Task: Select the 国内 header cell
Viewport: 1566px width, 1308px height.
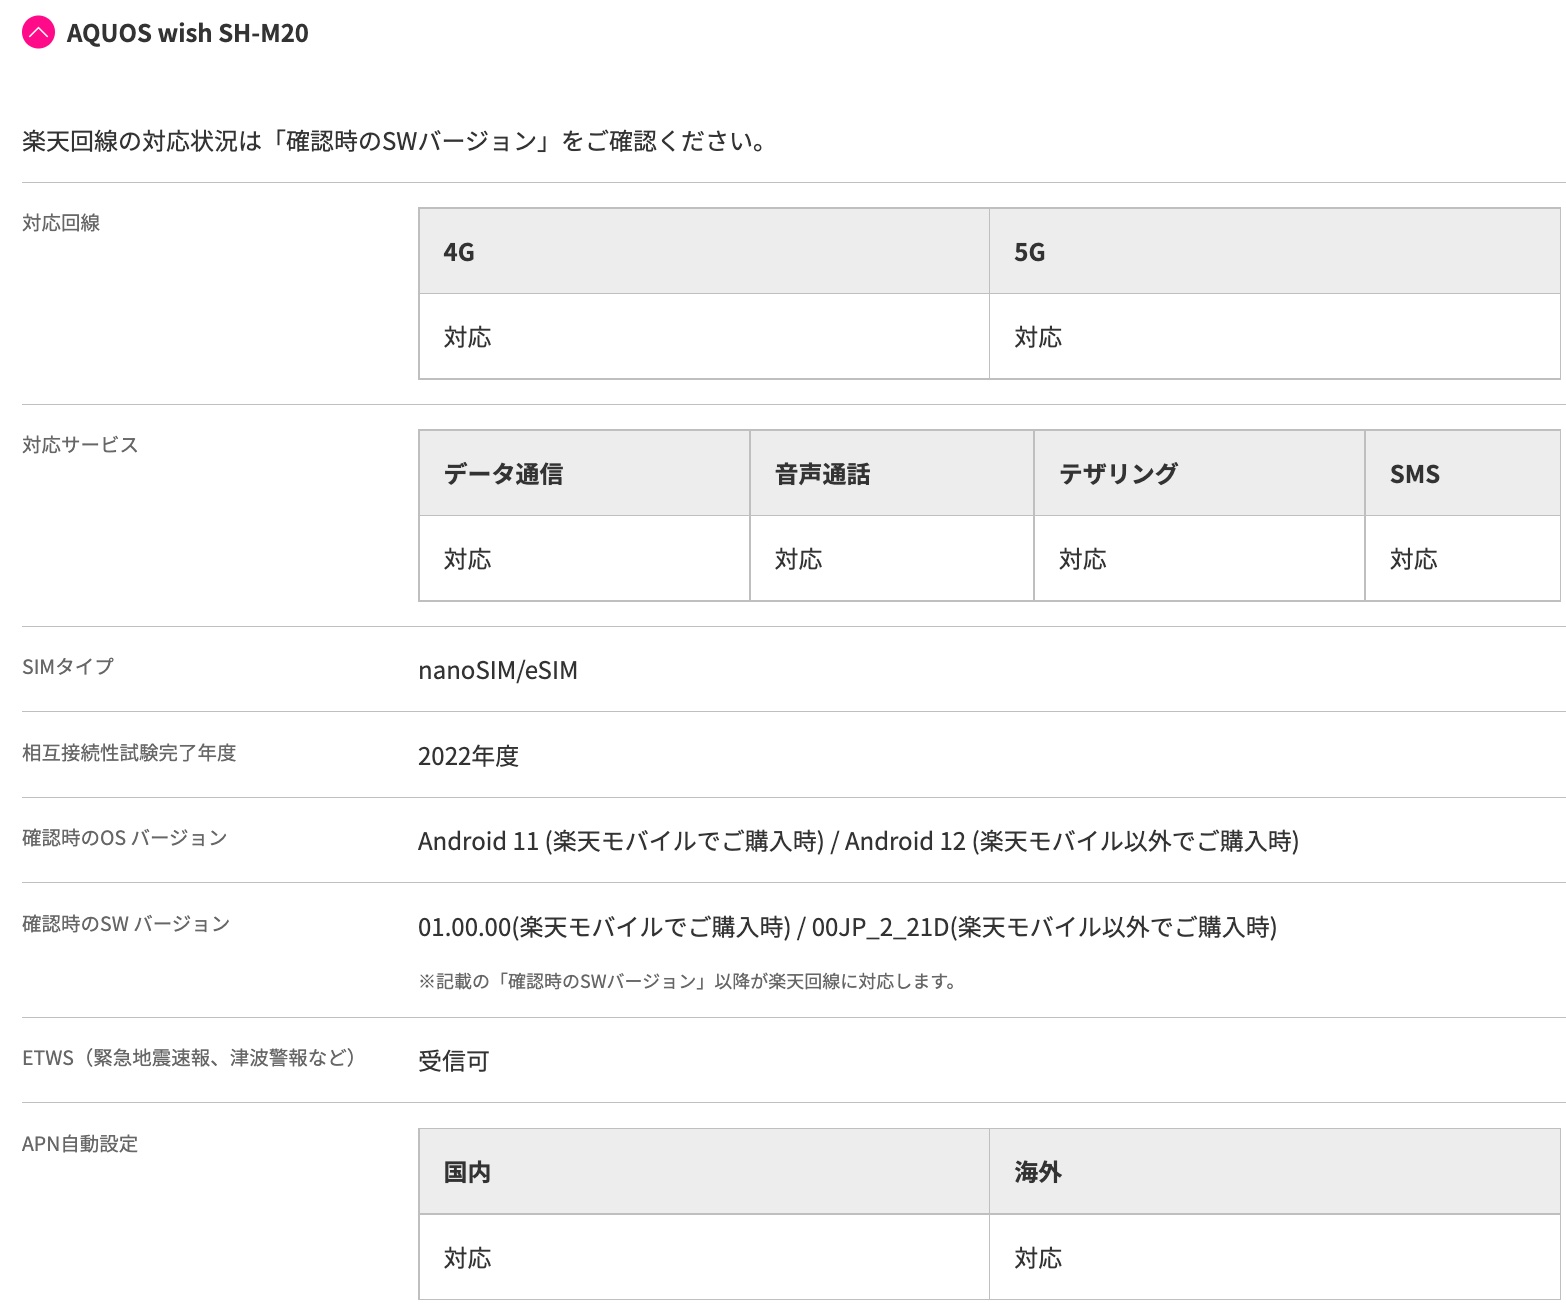Action: click(704, 1172)
